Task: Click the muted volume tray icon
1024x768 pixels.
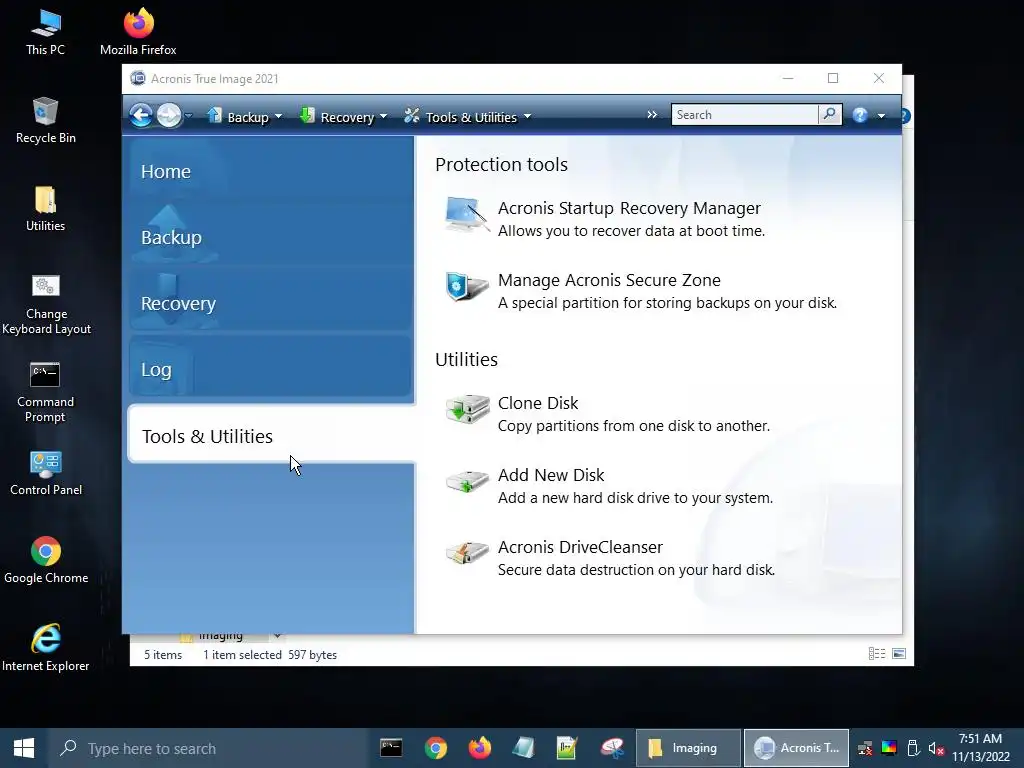Action: pos(936,748)
